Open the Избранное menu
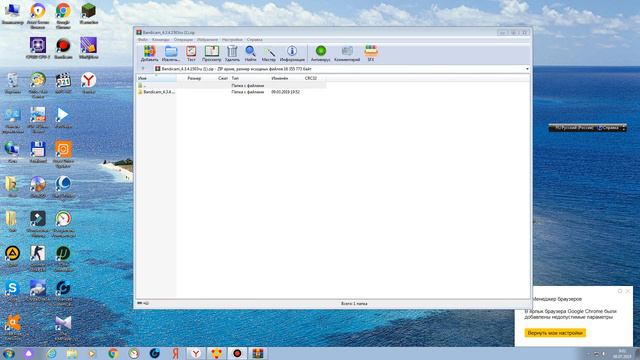Viewport: 640px width, 360px height. coord(207,40)
